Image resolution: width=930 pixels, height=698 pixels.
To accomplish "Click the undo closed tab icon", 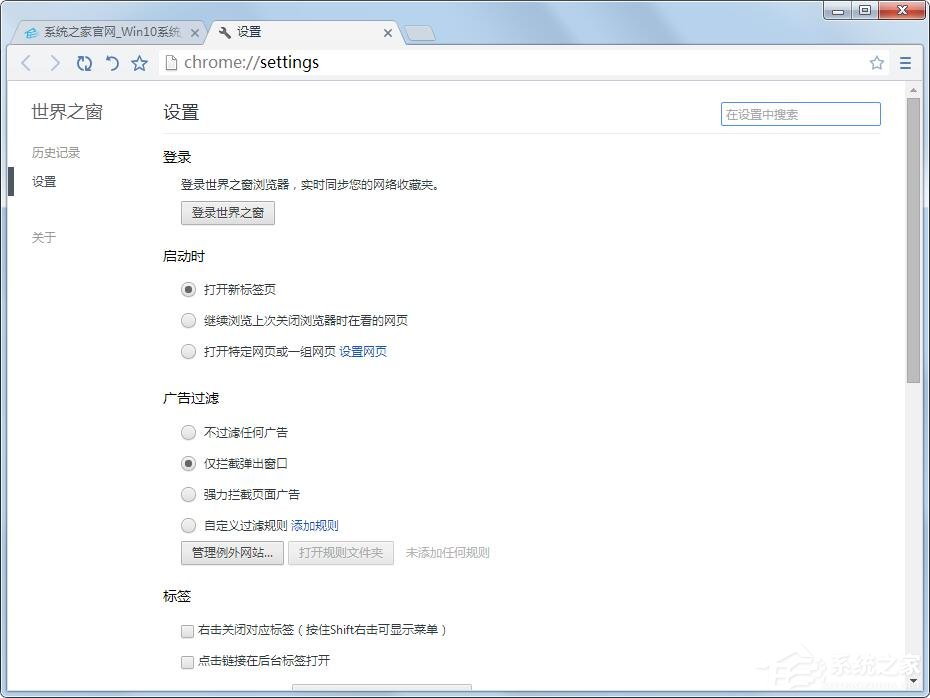I will click(112, 62).
